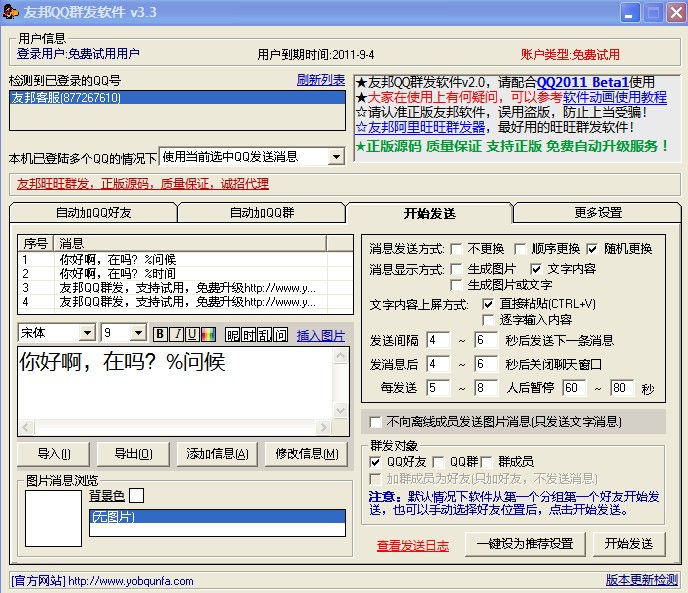This screenshot has height=593, width=688.
Task: Click the 乱 random variable button
Action: 265,334
